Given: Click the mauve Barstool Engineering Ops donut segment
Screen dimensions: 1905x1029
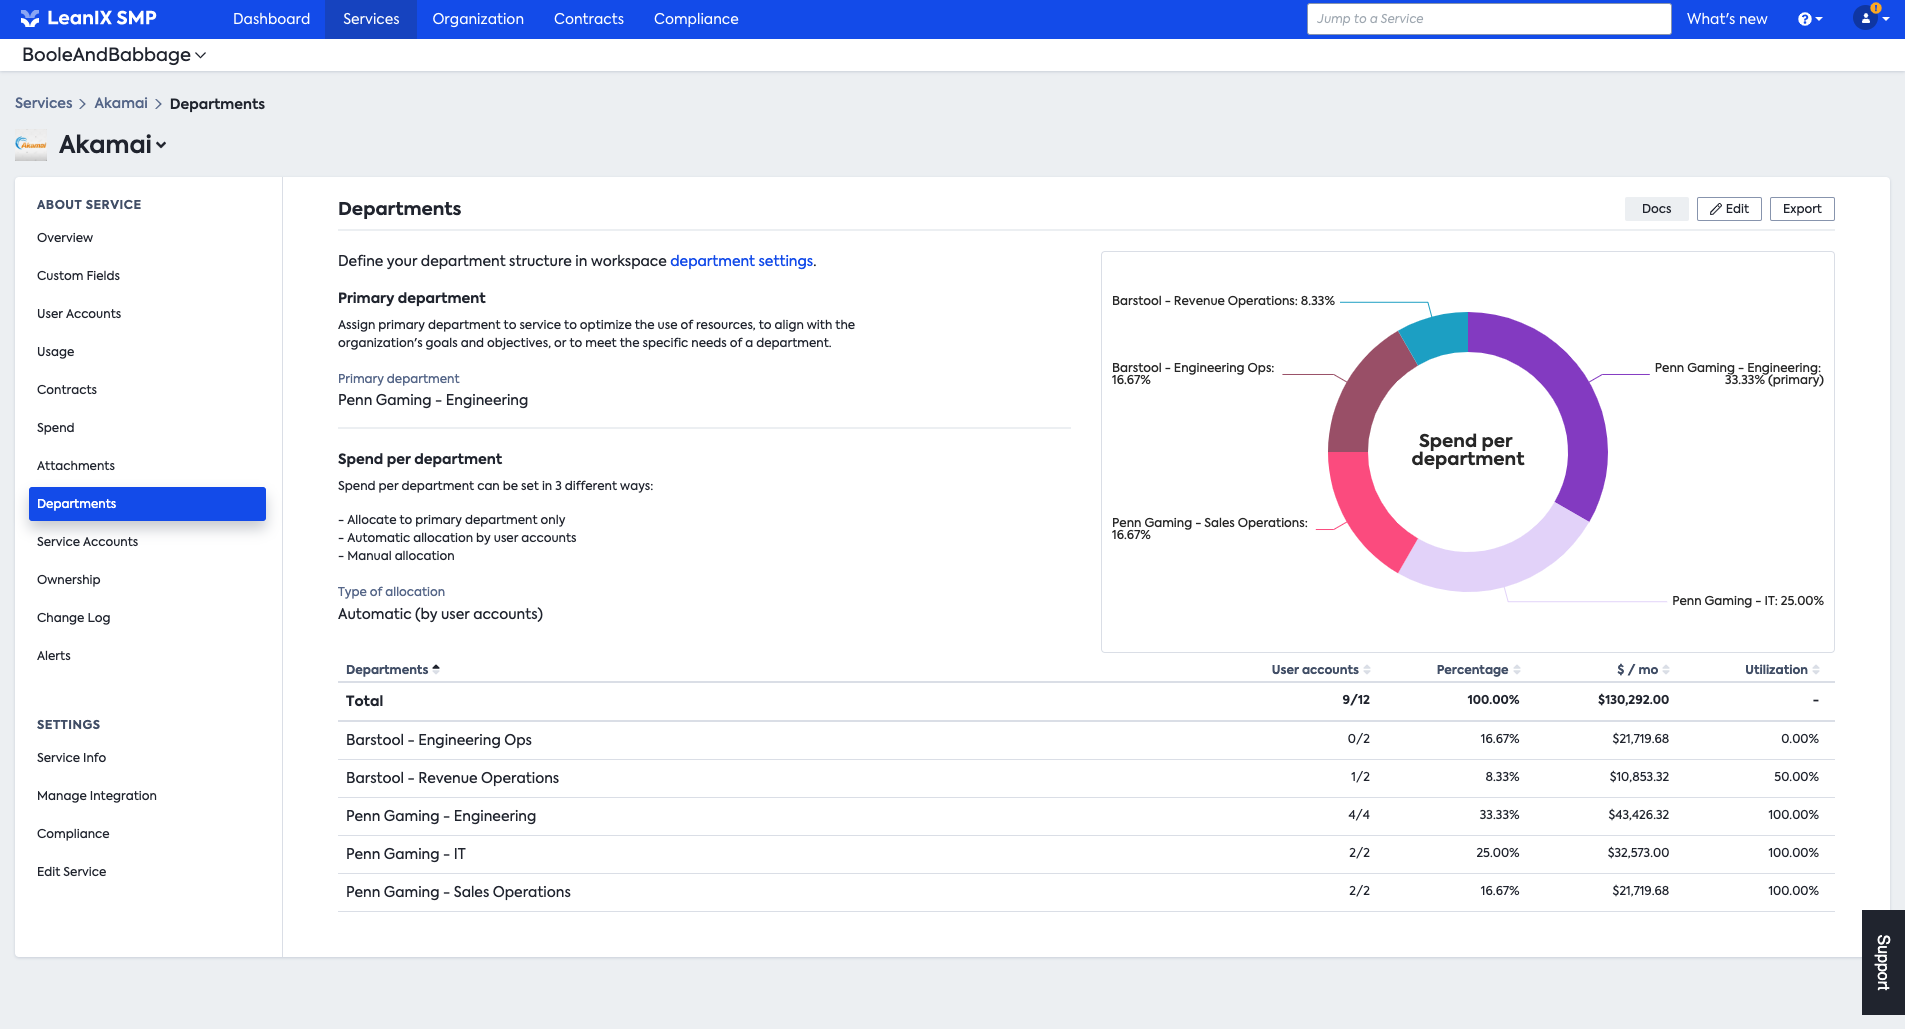Looking at the screenshot, I should click(1364, 394).
